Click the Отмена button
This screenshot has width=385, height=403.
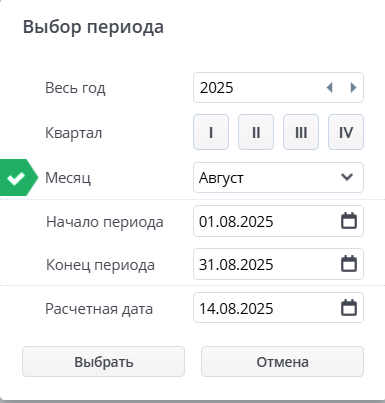[282, 362]
